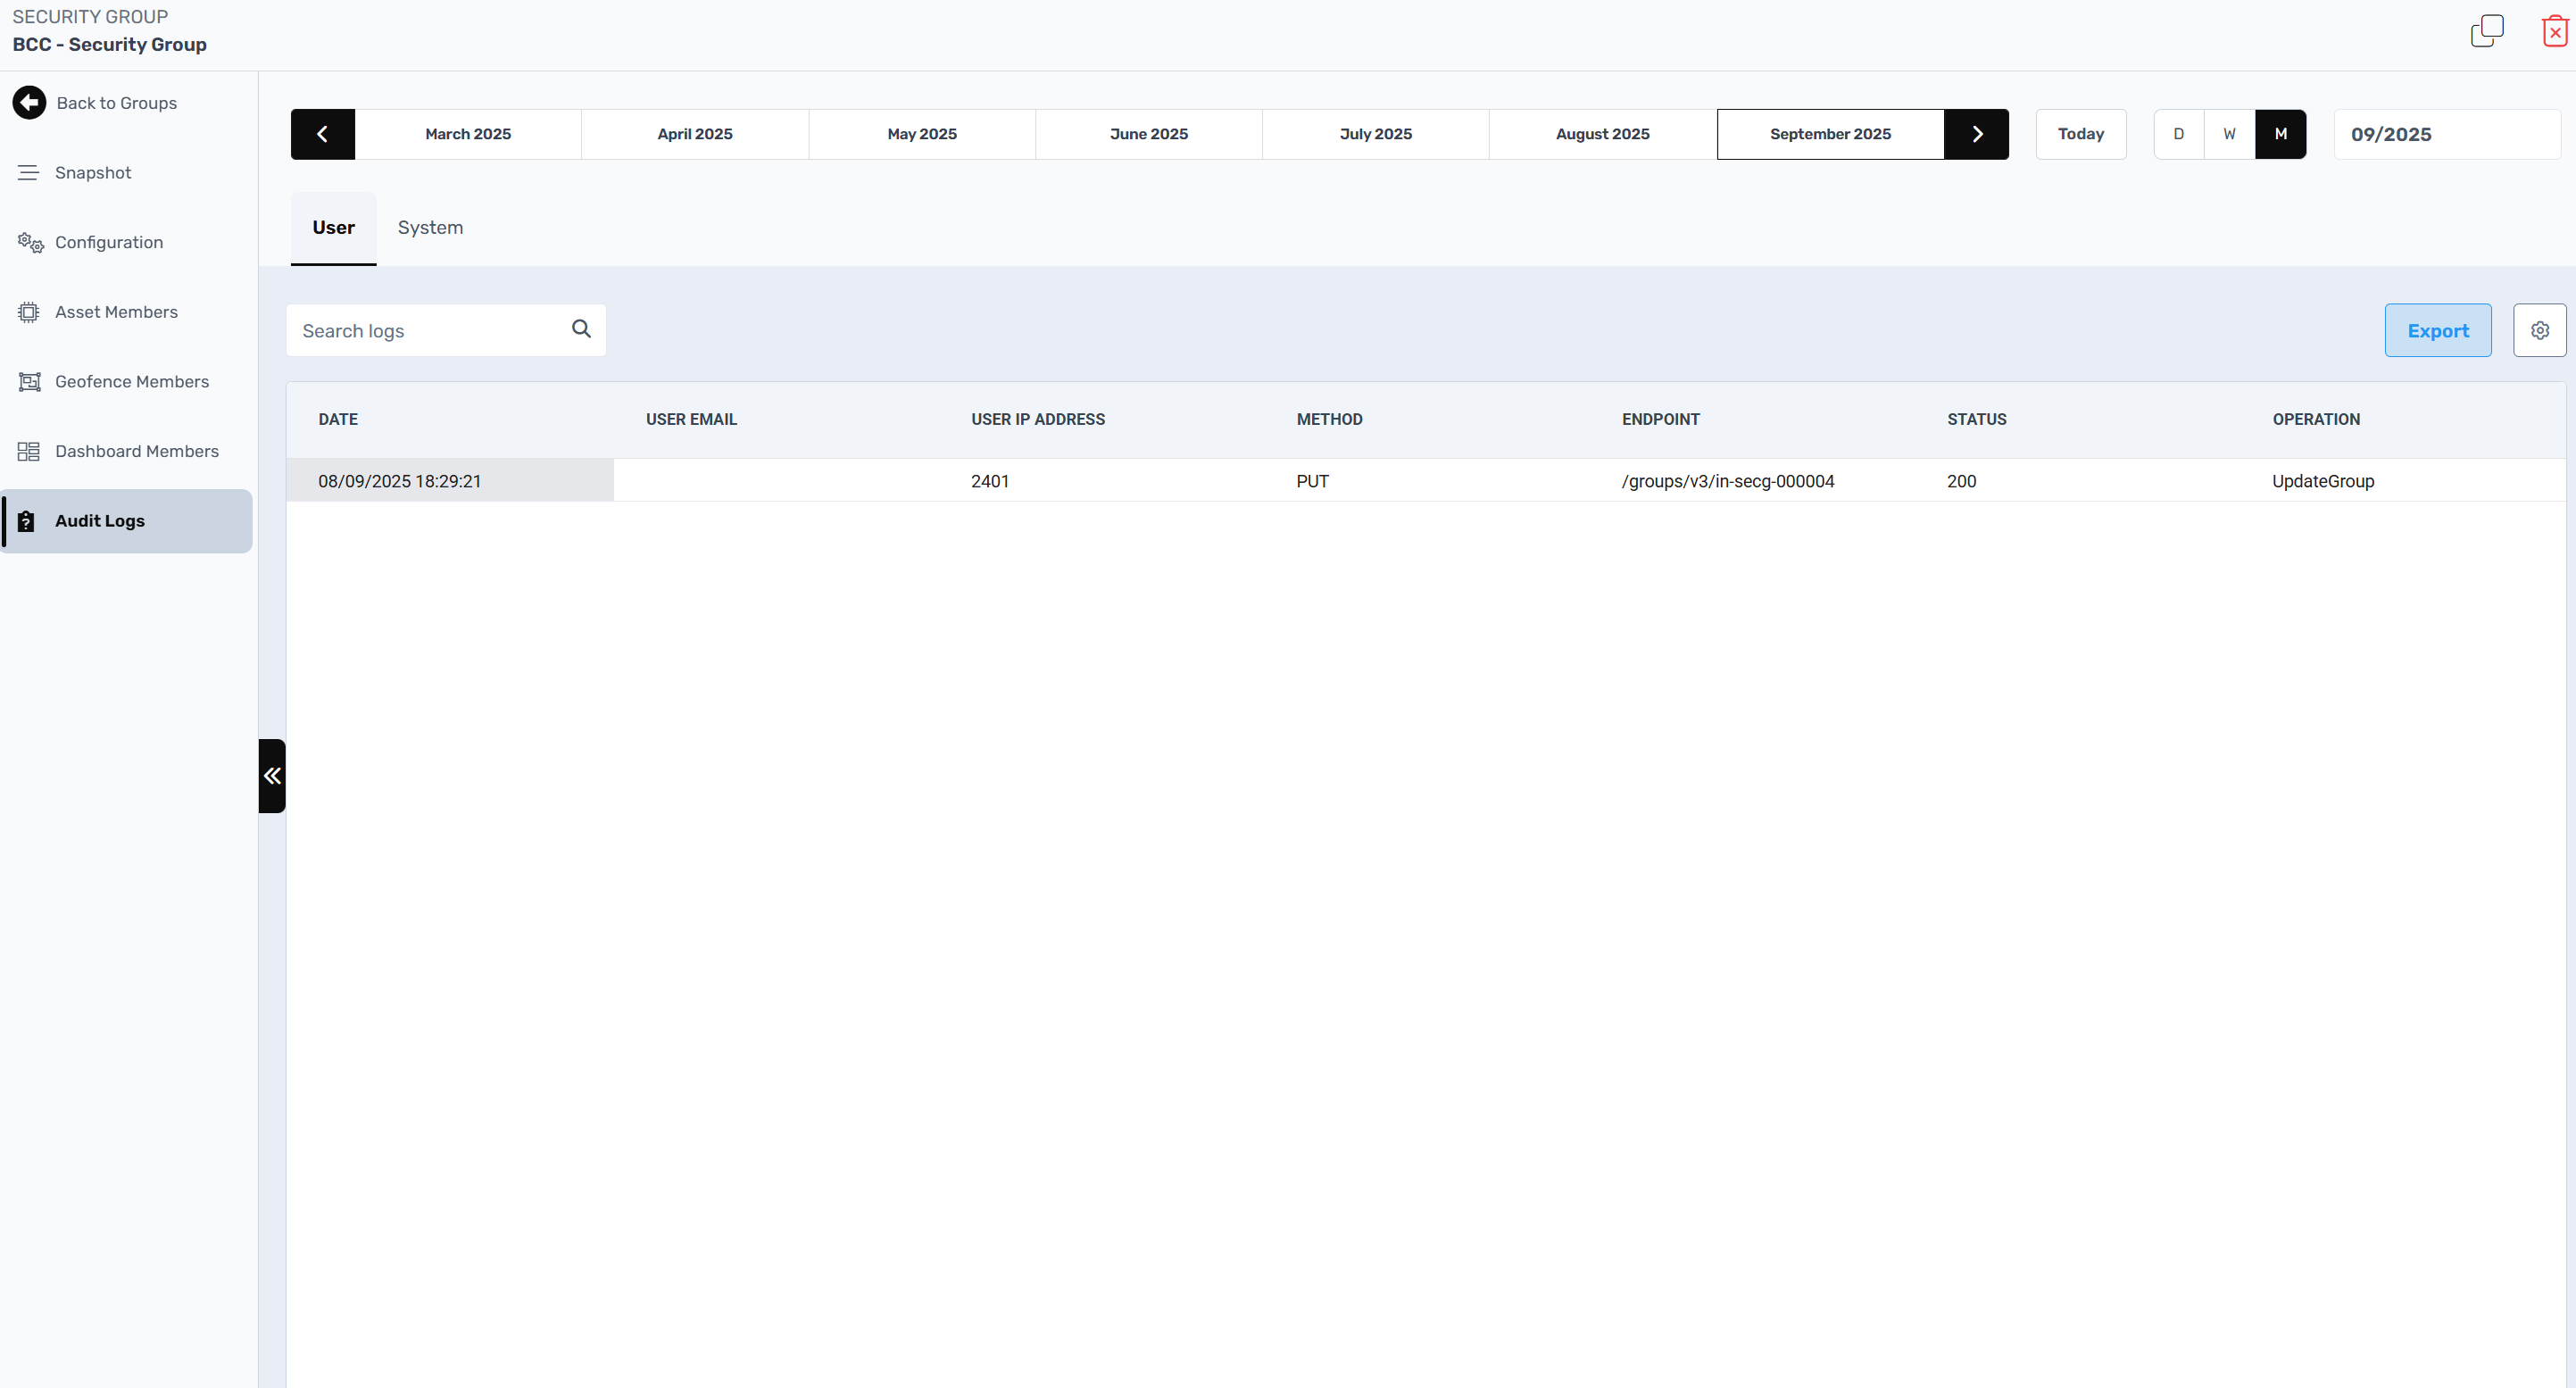Open the 09/2025 date picker field

click(x=2446, y=134)
